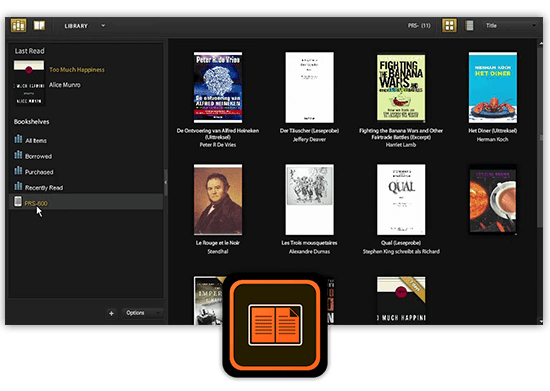Open Too Much Happiness last read cover

click(x=29, y=82)
